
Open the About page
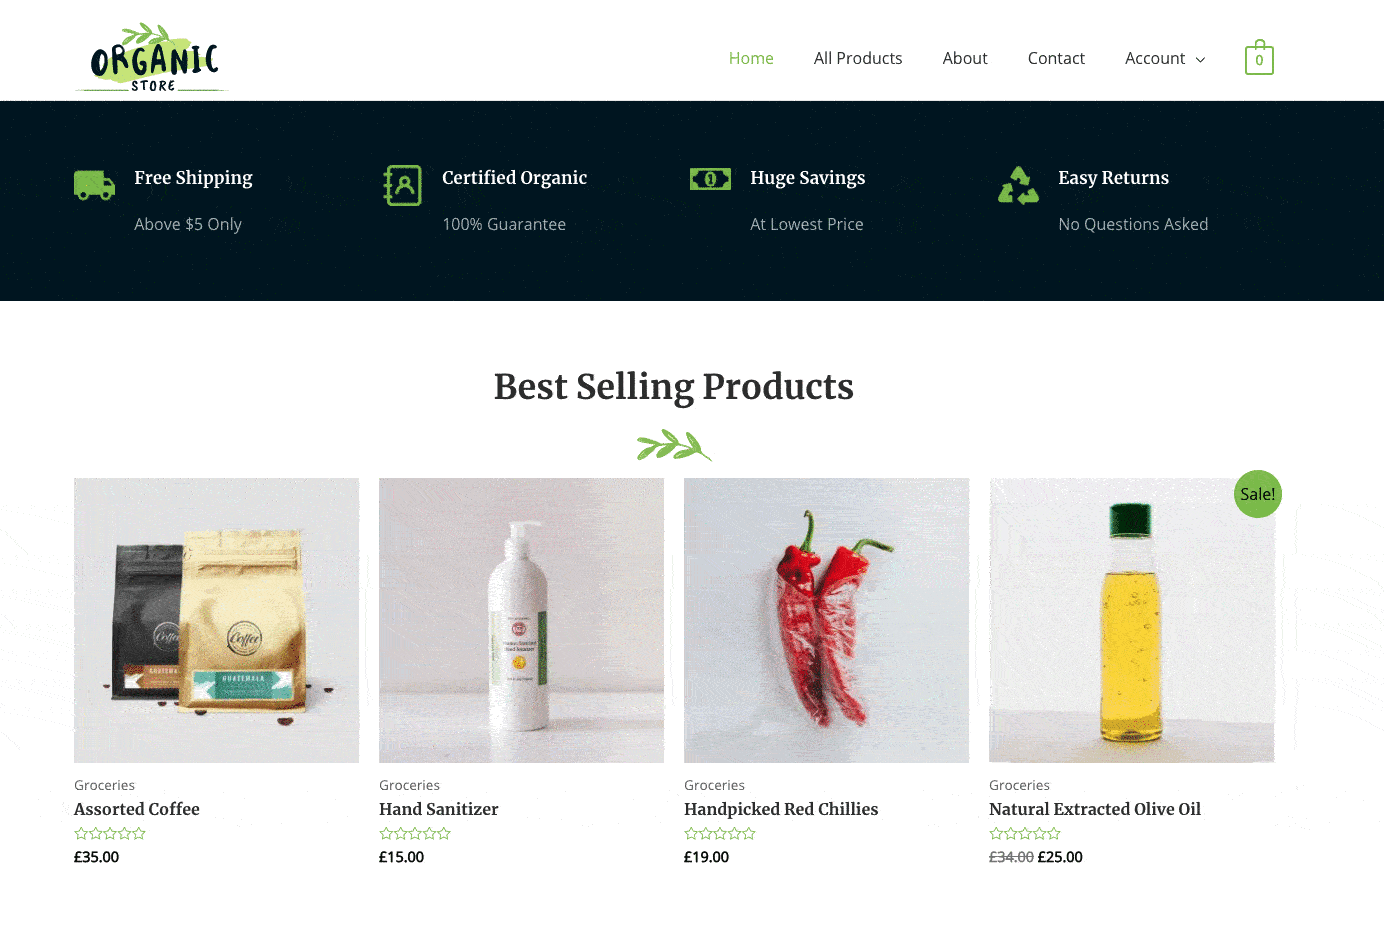(x=965, y=58)
